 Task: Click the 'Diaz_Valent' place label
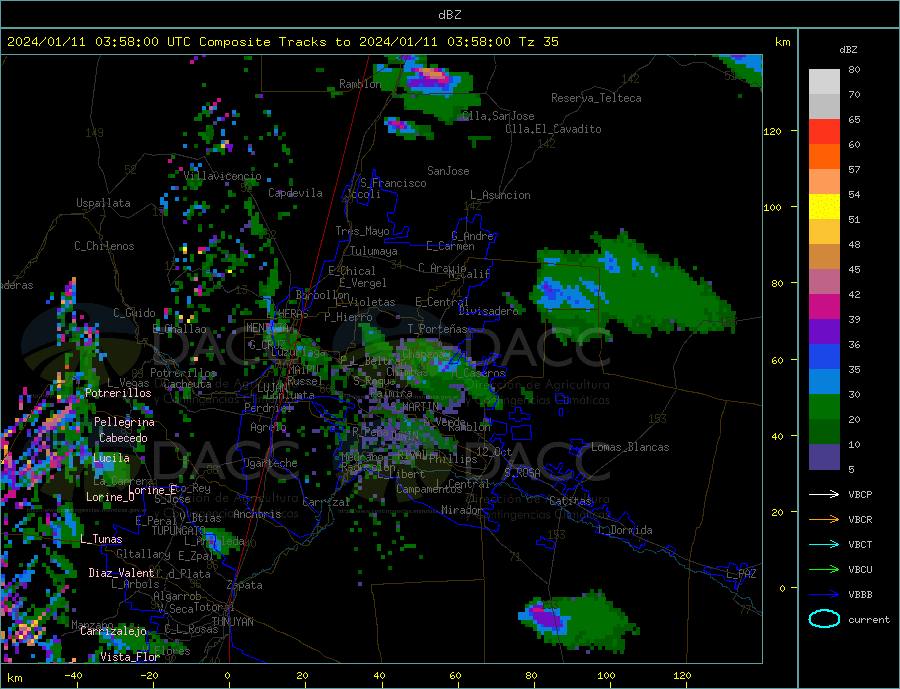[121, 573]
